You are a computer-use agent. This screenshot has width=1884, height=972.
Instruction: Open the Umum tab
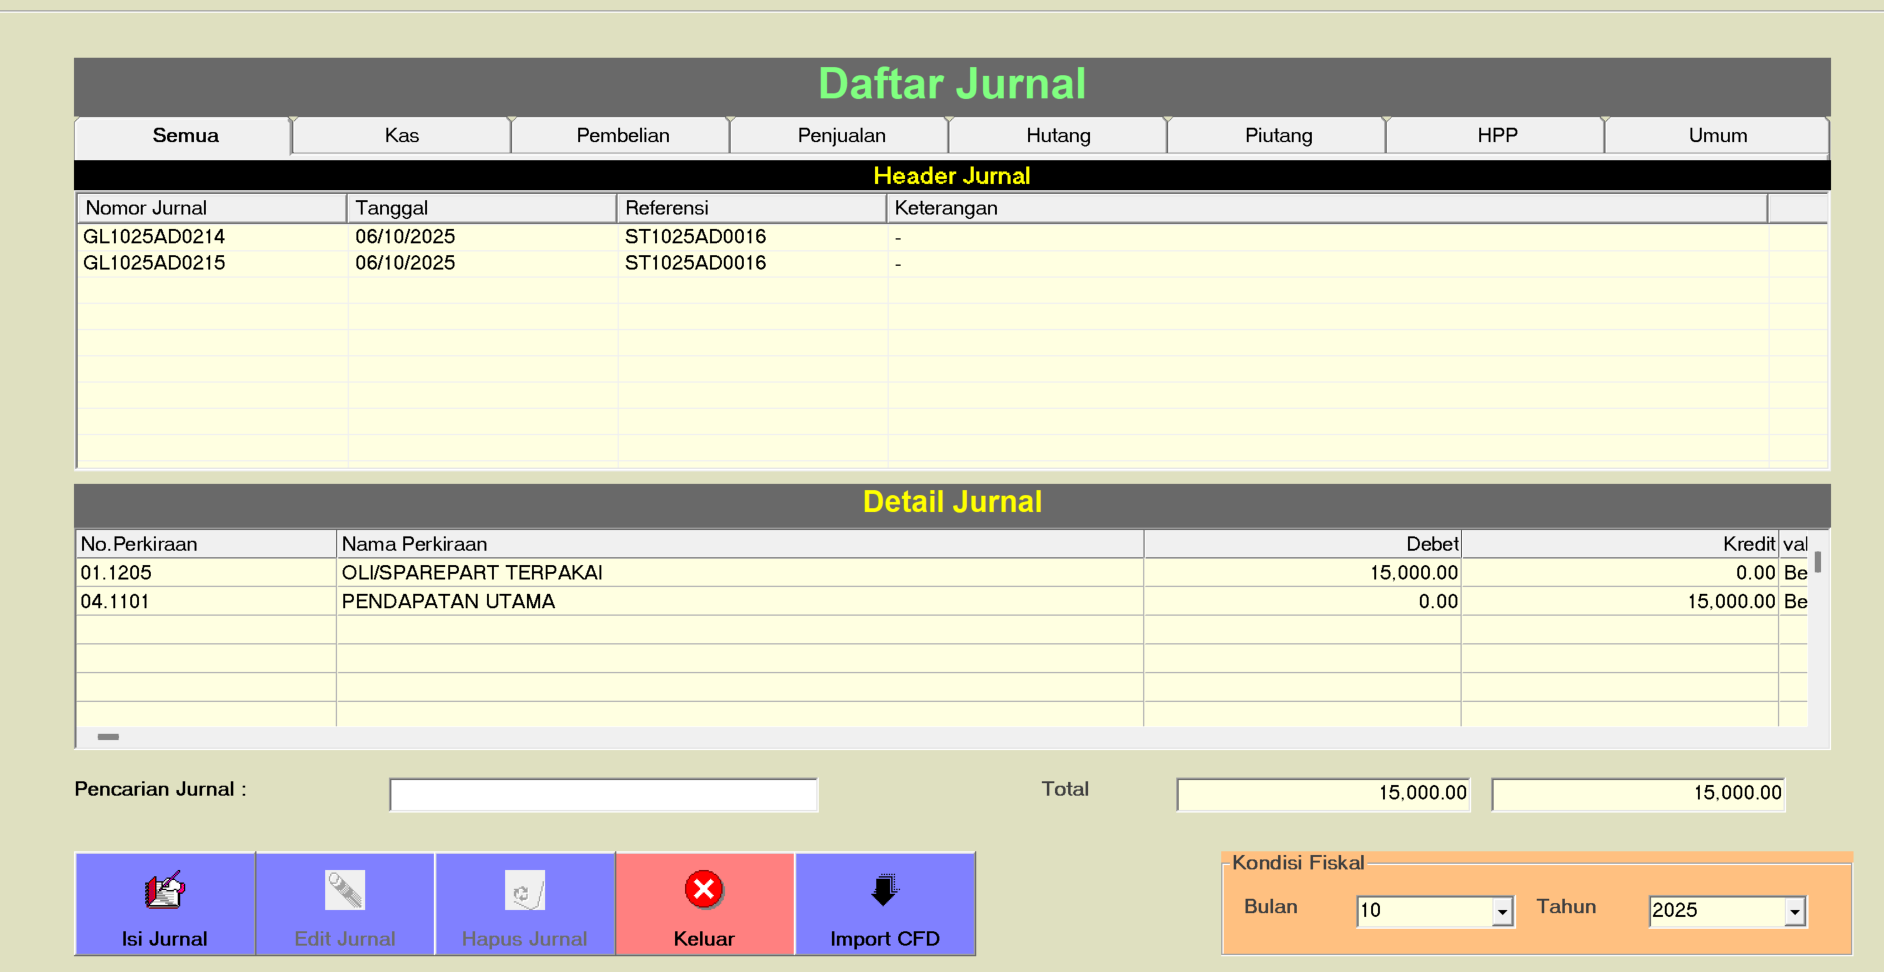[1717, 136]
